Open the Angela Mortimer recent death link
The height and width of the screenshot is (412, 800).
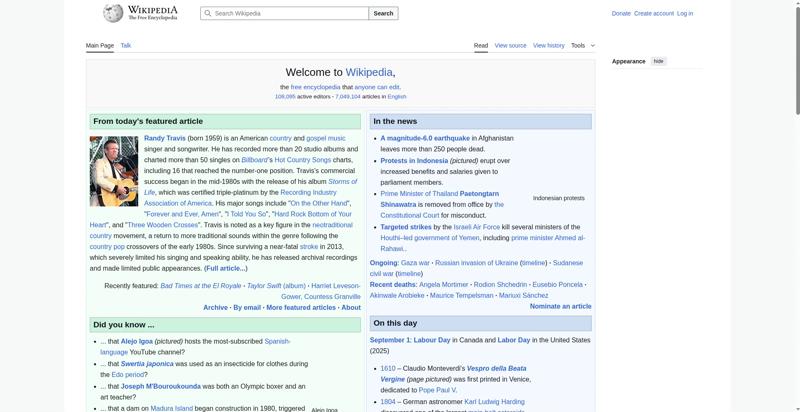(443, 285)
